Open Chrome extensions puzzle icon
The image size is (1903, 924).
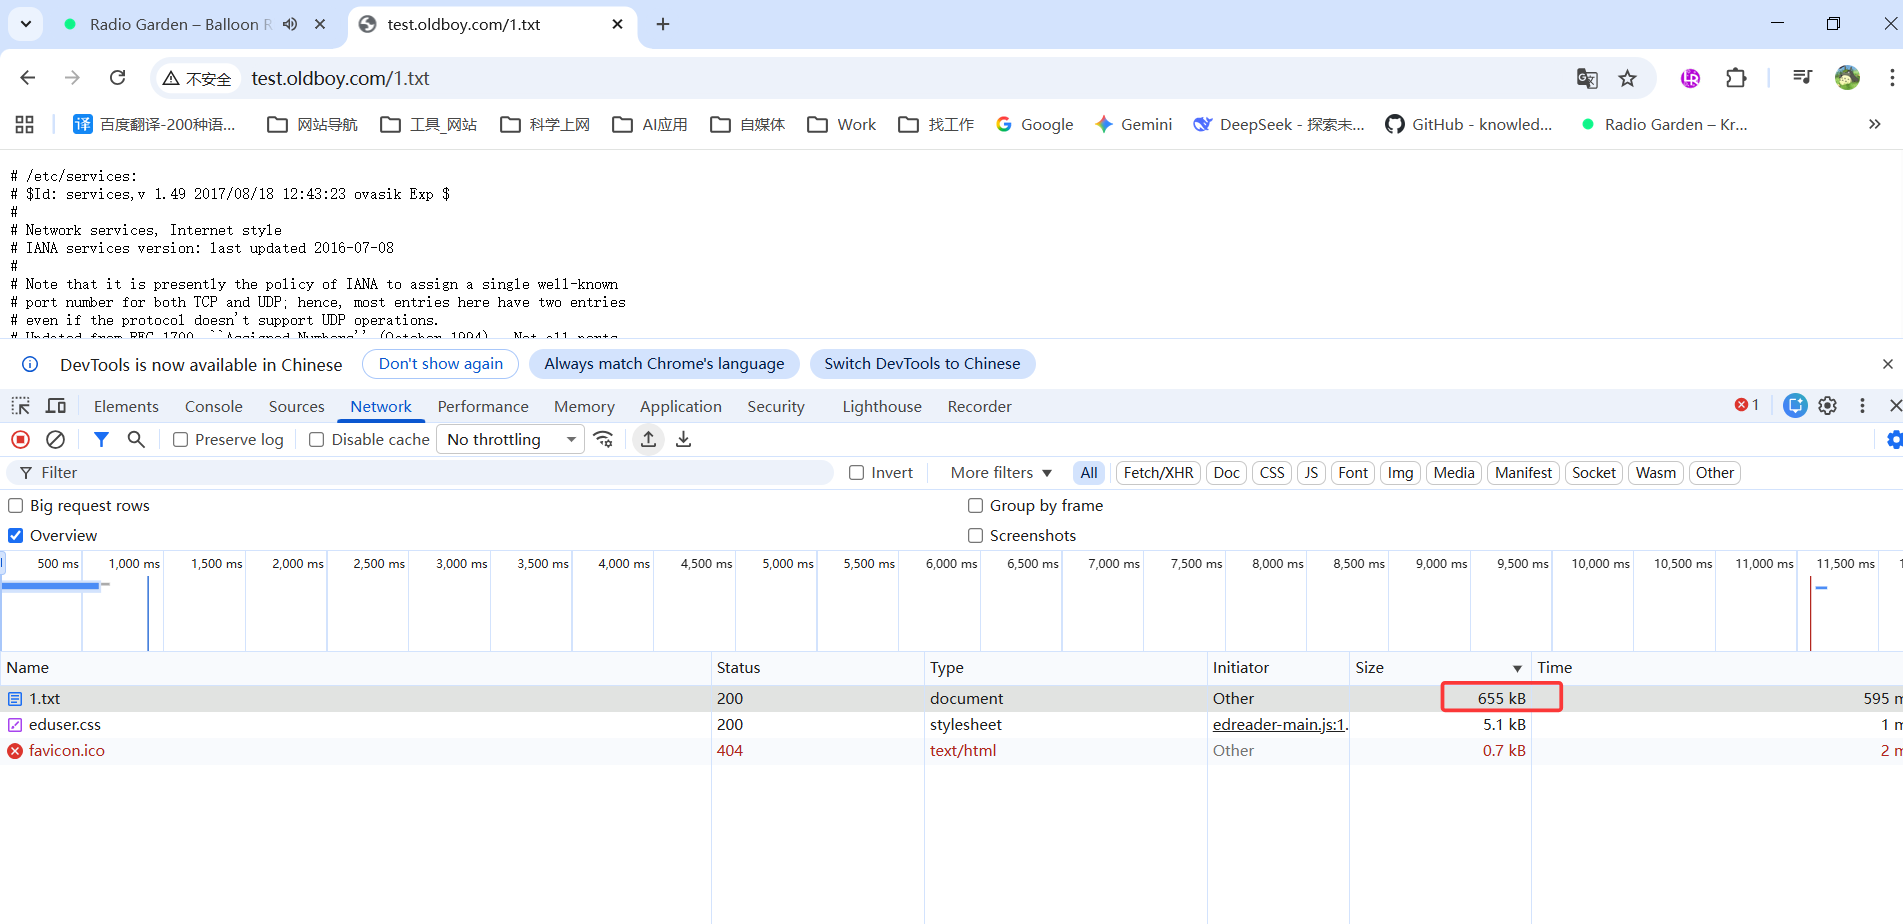coord(1736,78)
